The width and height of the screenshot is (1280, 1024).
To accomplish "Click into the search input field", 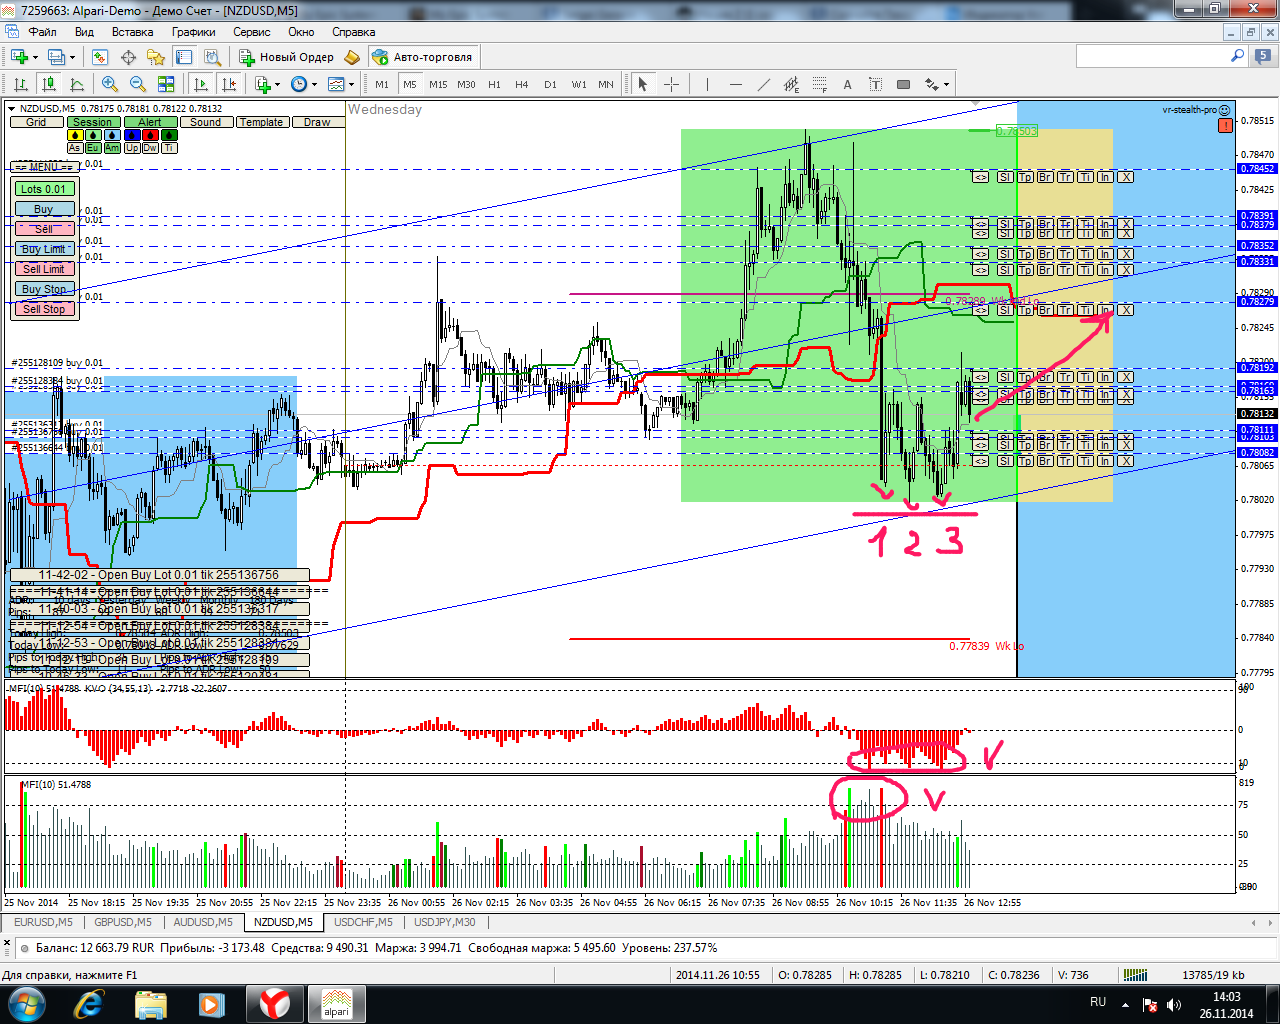I will (x=1151, y=56).
